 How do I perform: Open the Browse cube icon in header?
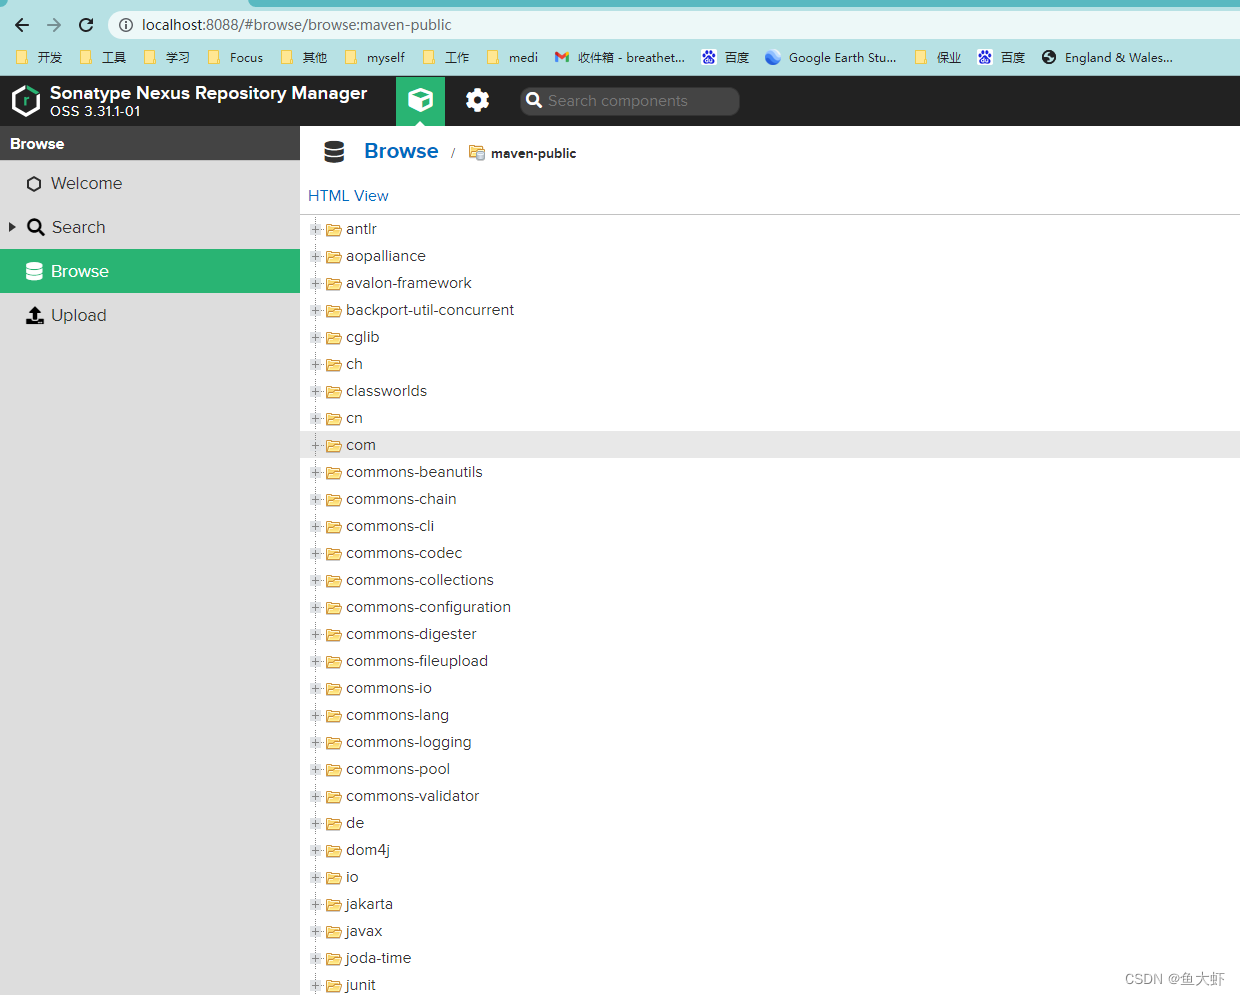420,100
